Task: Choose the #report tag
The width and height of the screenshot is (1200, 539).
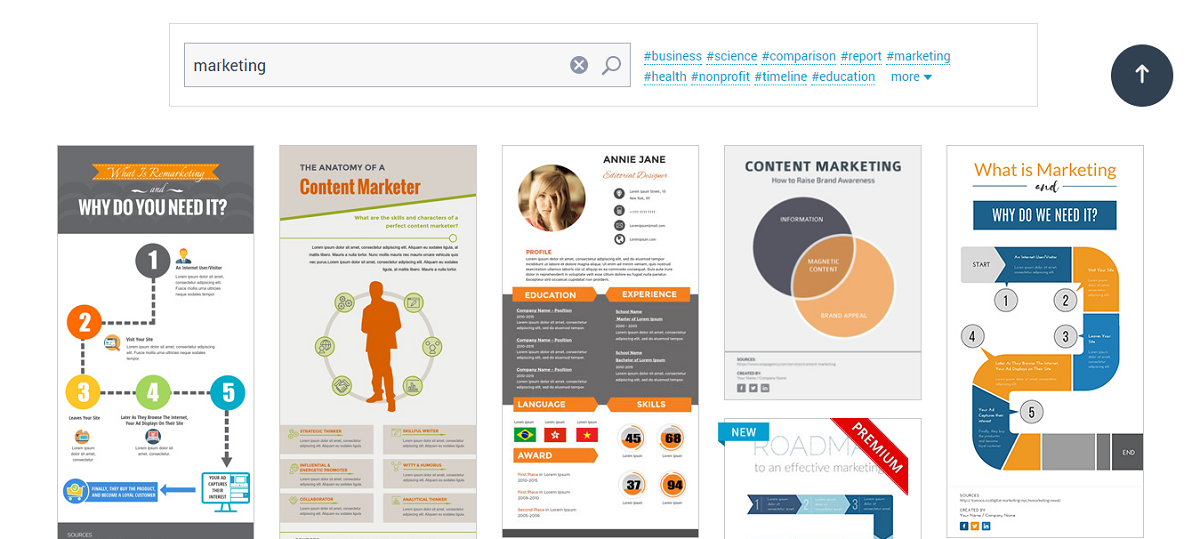Action: point(861,56)
